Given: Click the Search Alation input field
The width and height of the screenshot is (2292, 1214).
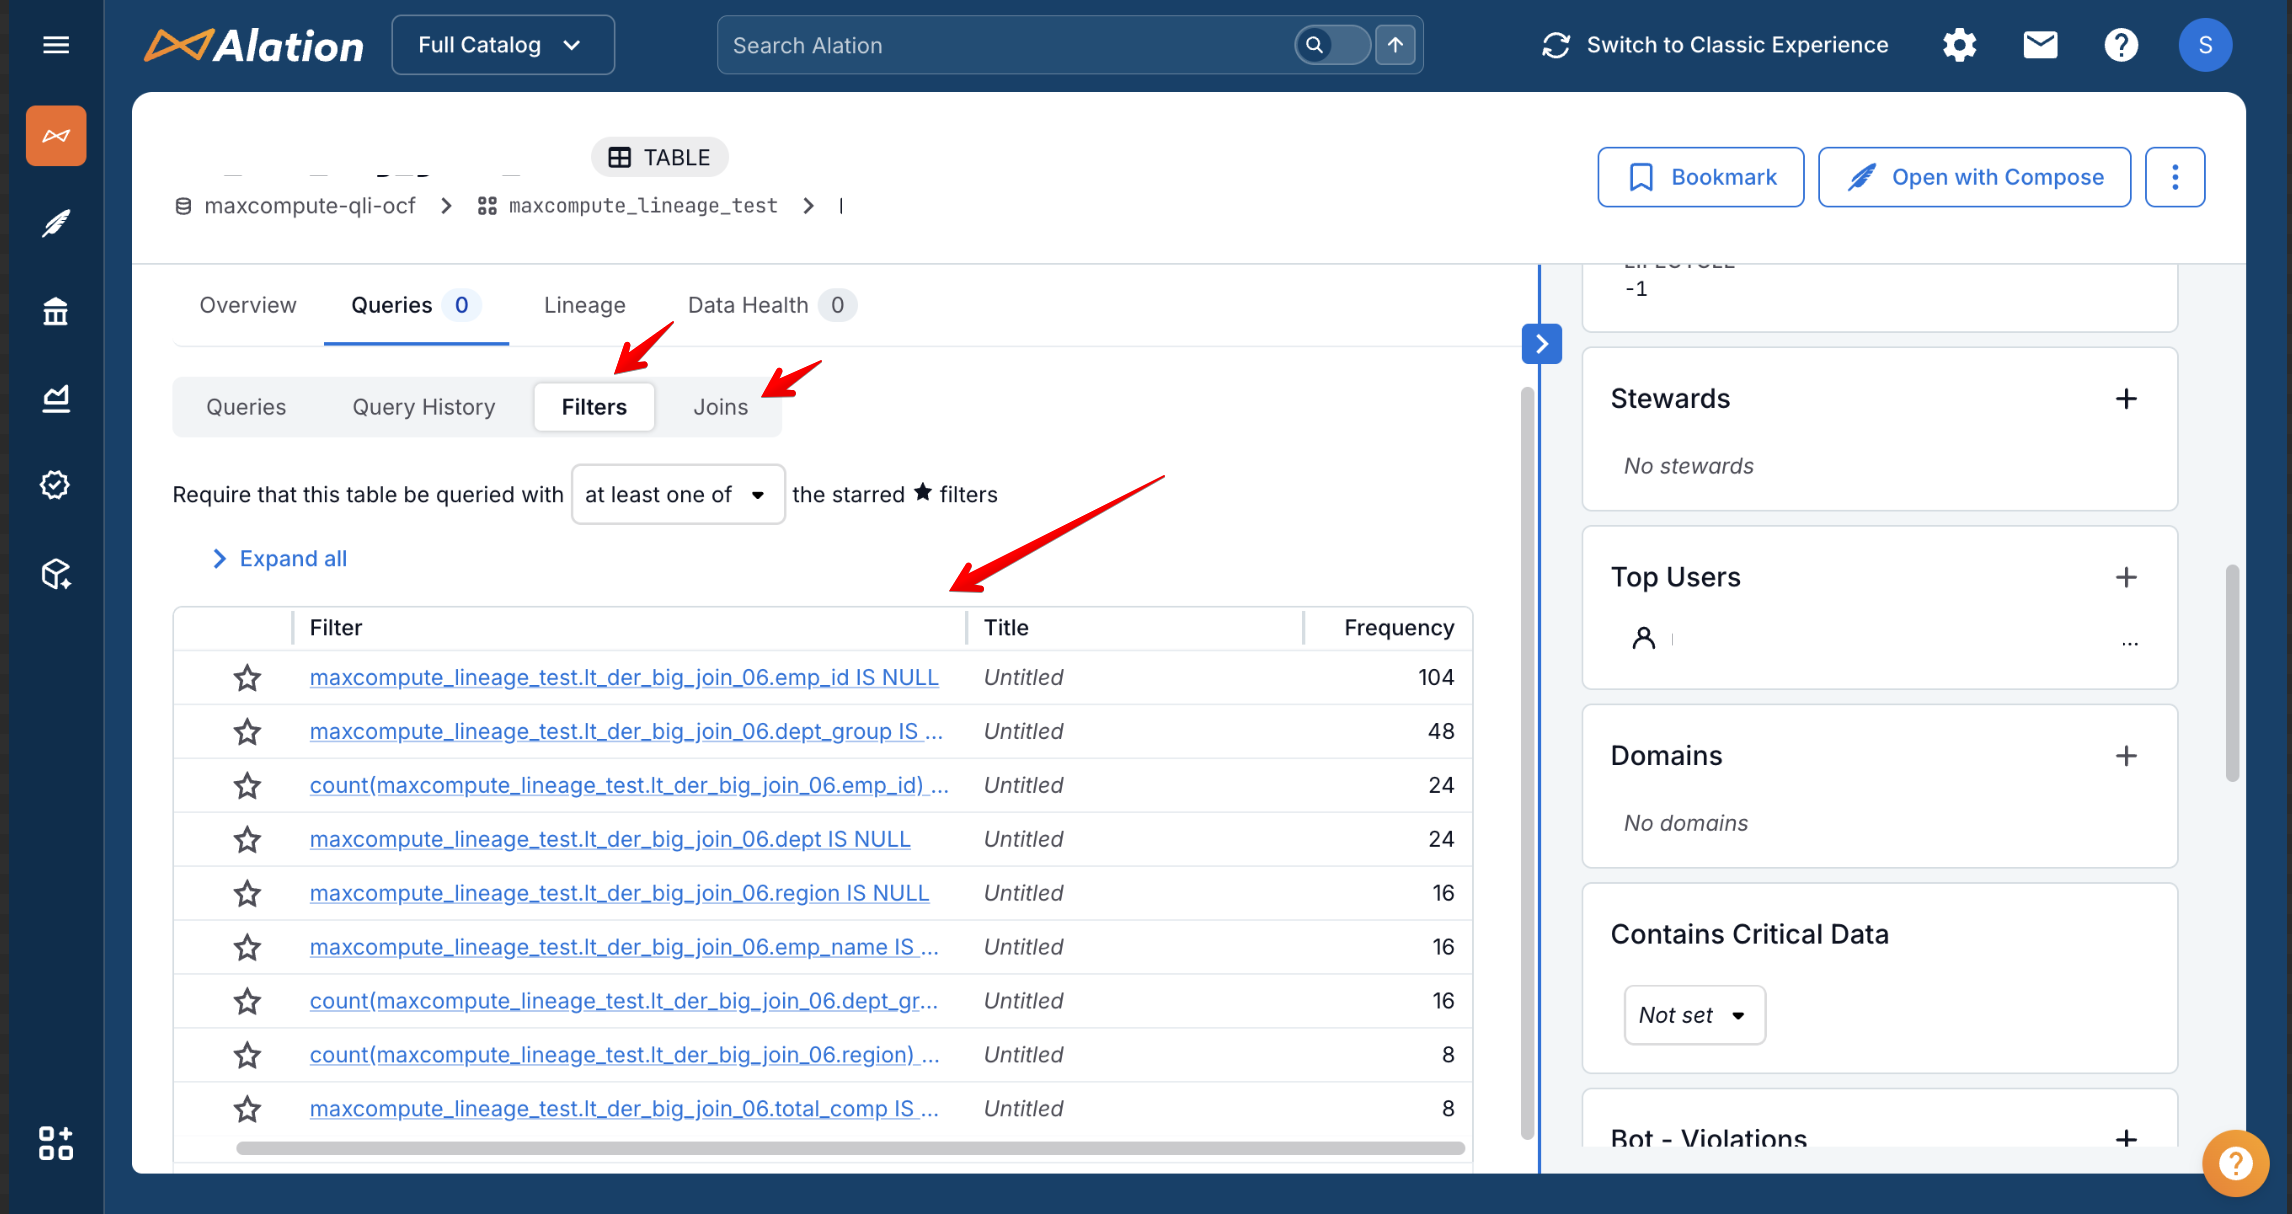Looking at the screenshot, I should [1000, 45].
